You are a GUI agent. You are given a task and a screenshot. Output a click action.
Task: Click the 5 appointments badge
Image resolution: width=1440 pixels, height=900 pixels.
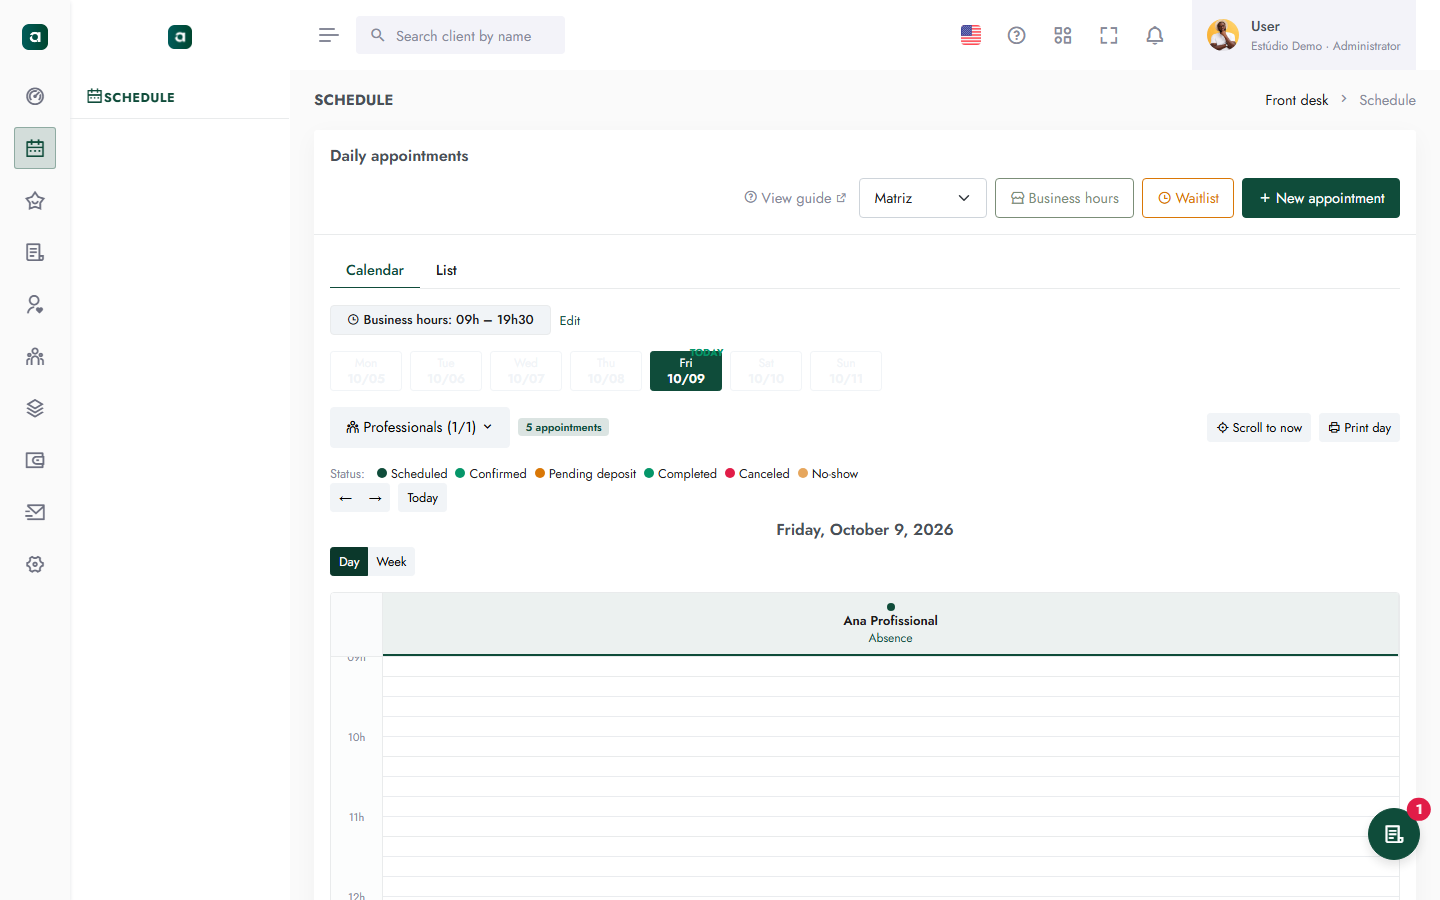[x=564, y=427]
